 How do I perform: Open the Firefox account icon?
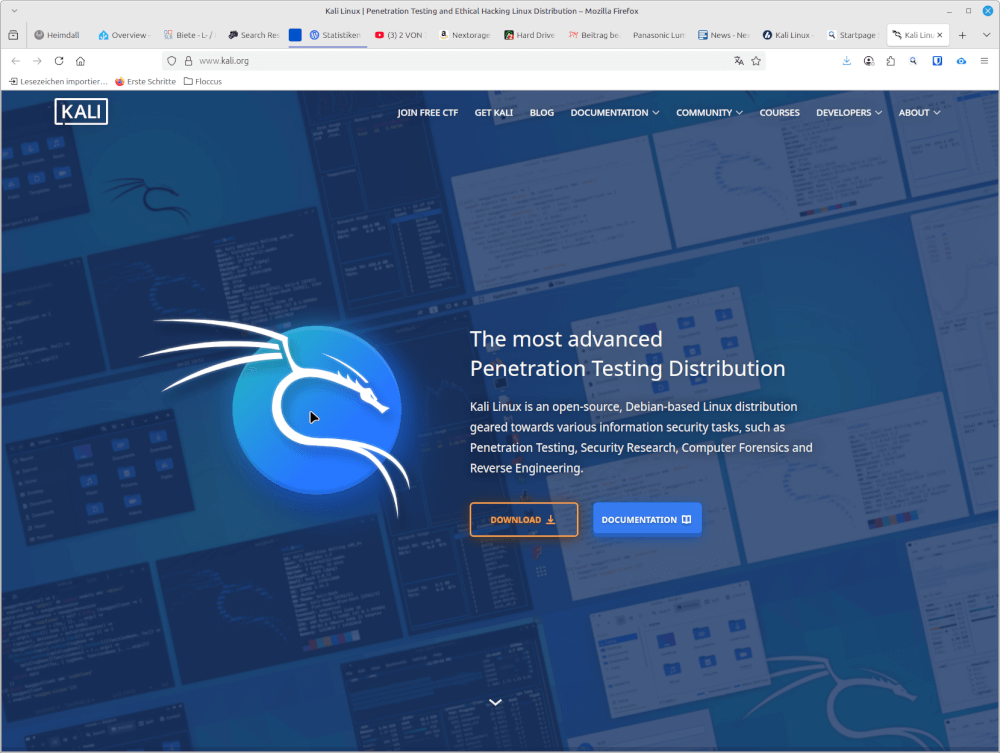tap(869, 61)
